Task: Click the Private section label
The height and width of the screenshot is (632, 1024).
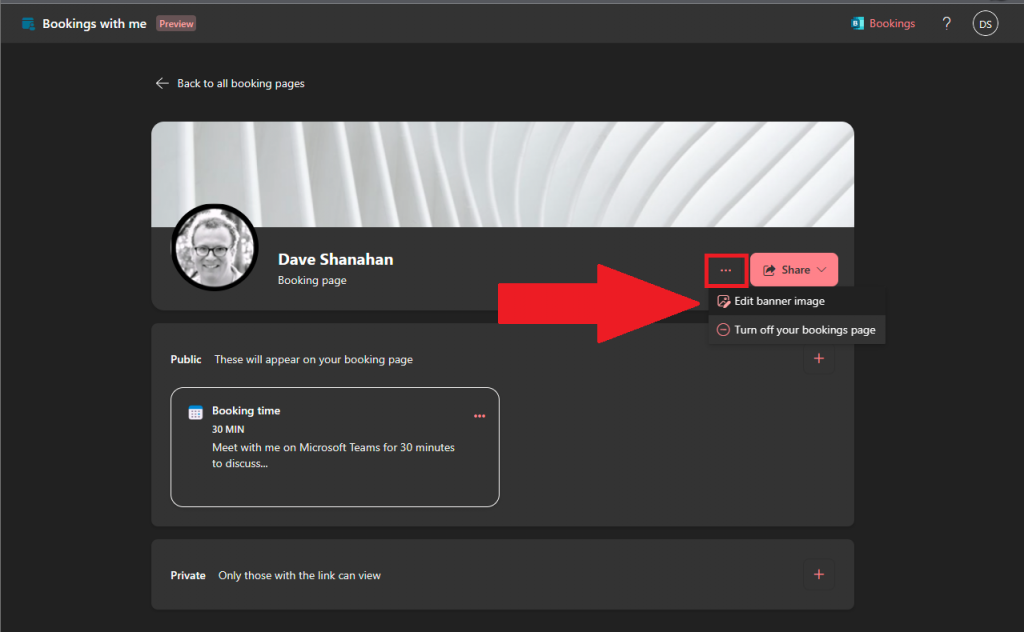Action: [x=188, y=575]
